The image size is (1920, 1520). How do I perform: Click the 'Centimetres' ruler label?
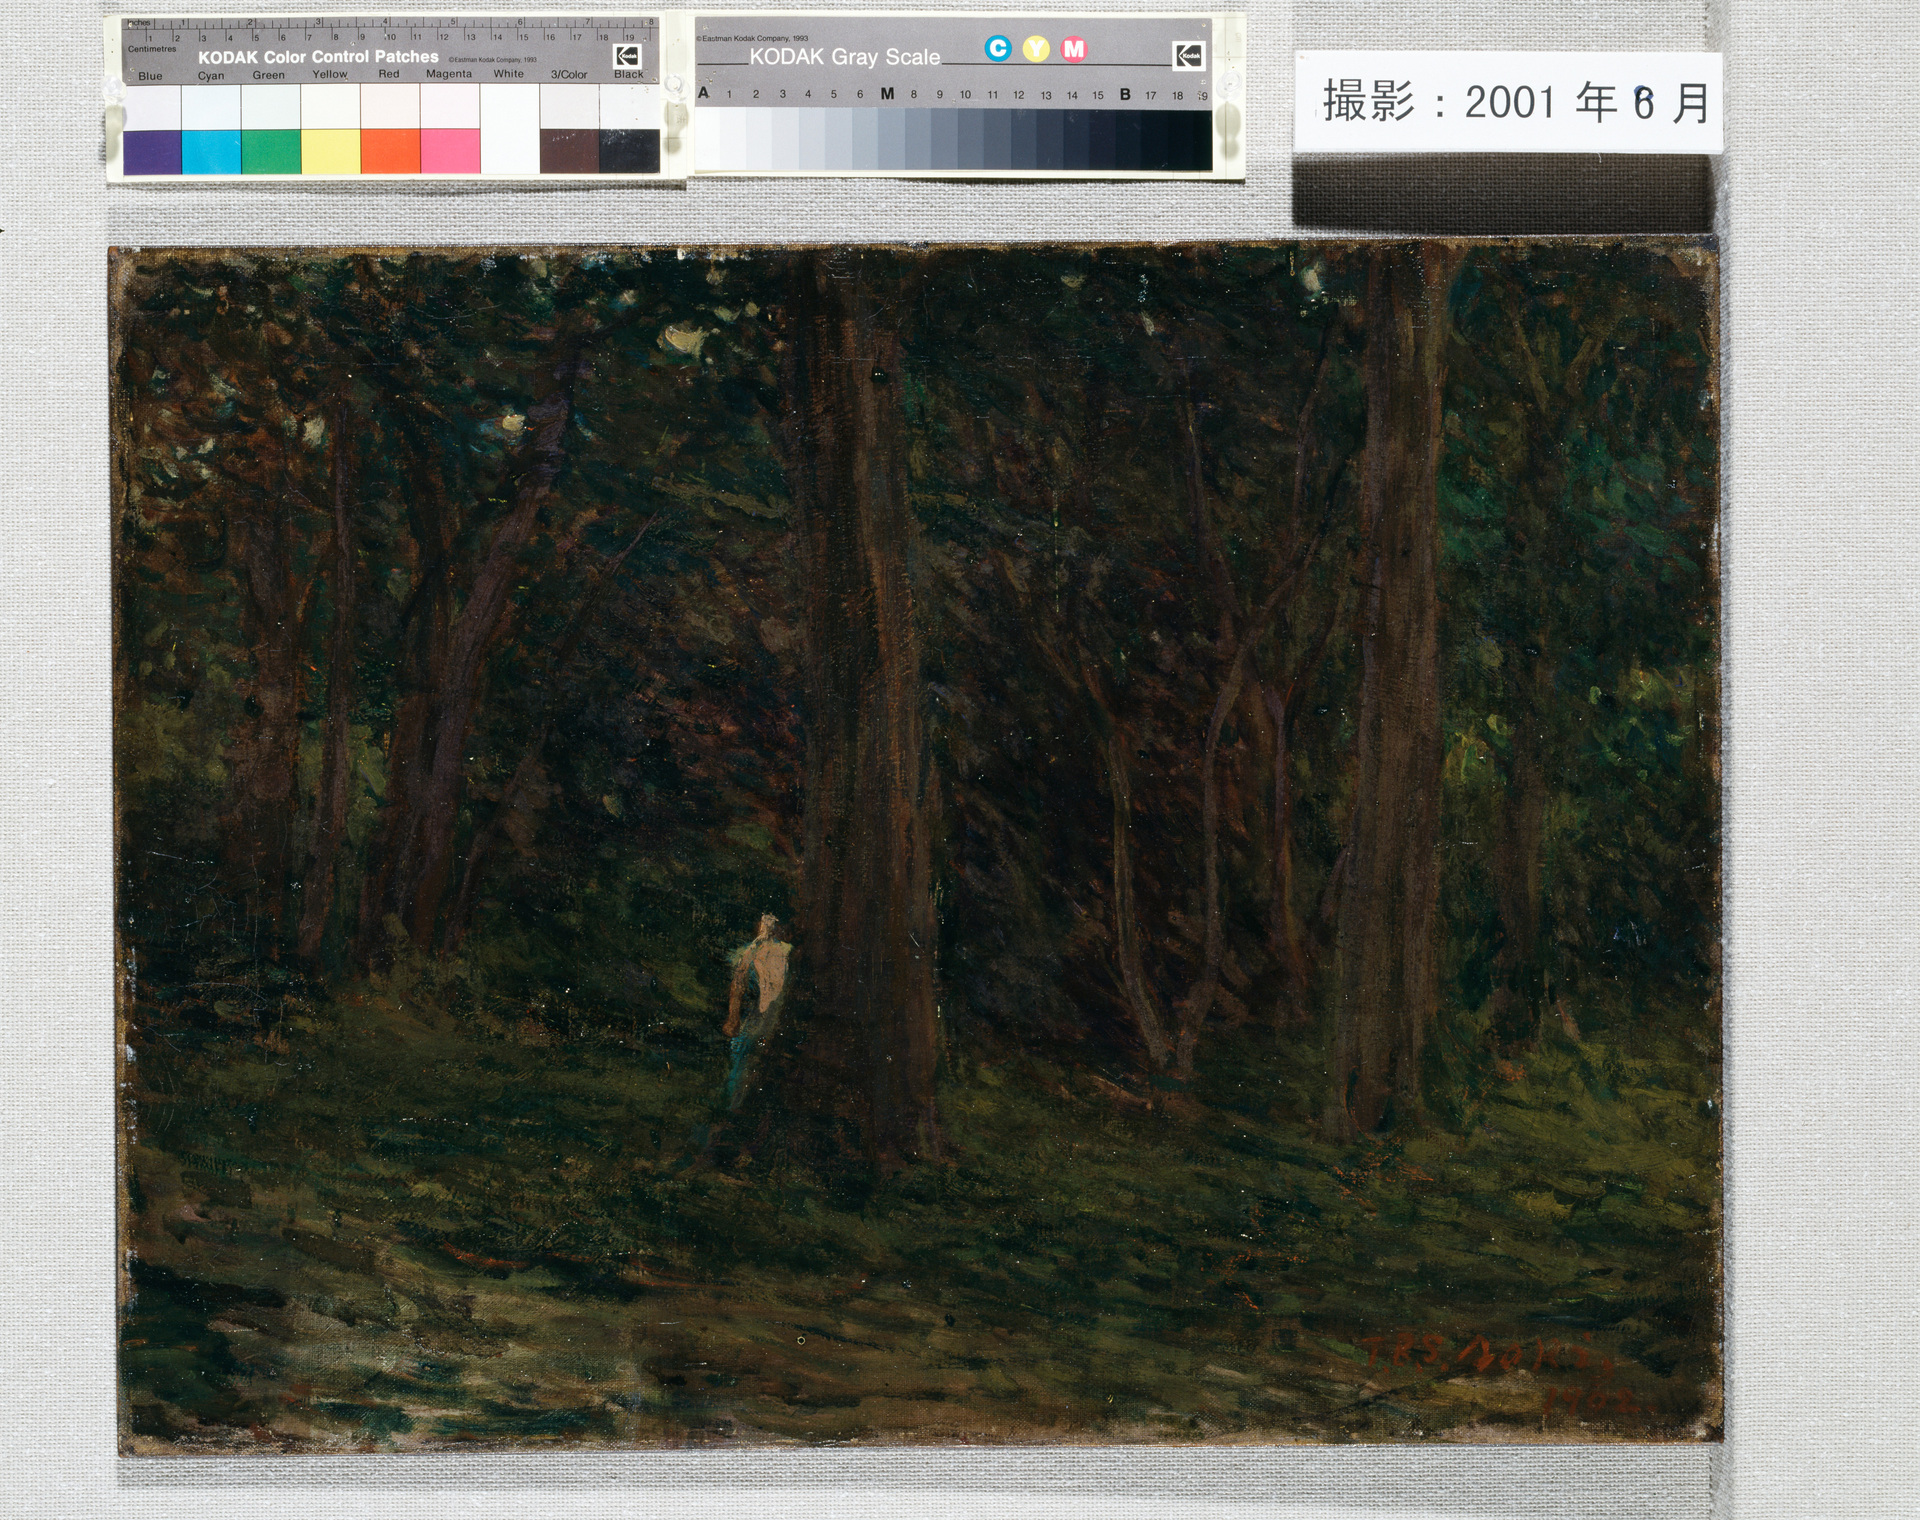click(x=152, y=49)
